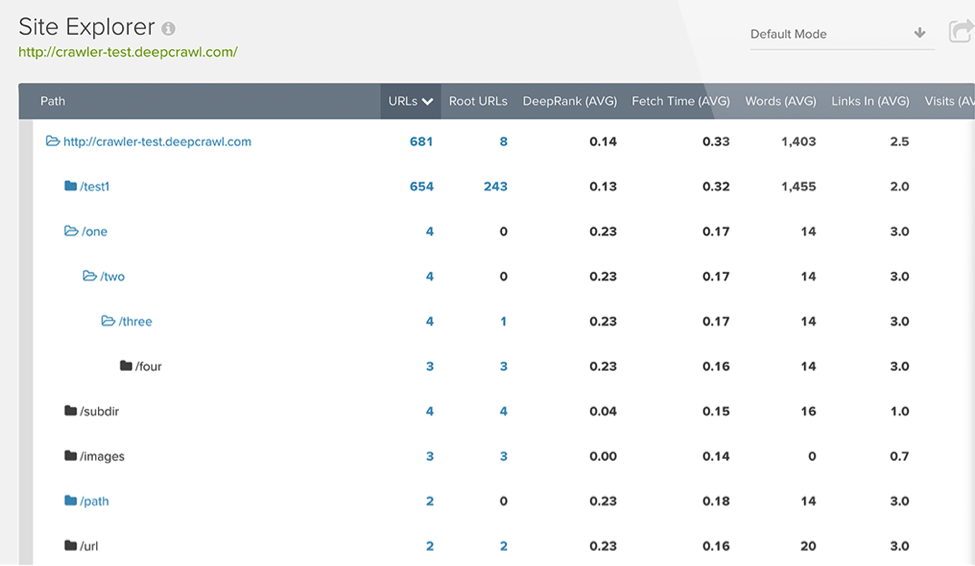The height and width of the screenshot is (566, 975).
Task: Click the 654 URLs count for /test1
Action: tap(422, 187)
